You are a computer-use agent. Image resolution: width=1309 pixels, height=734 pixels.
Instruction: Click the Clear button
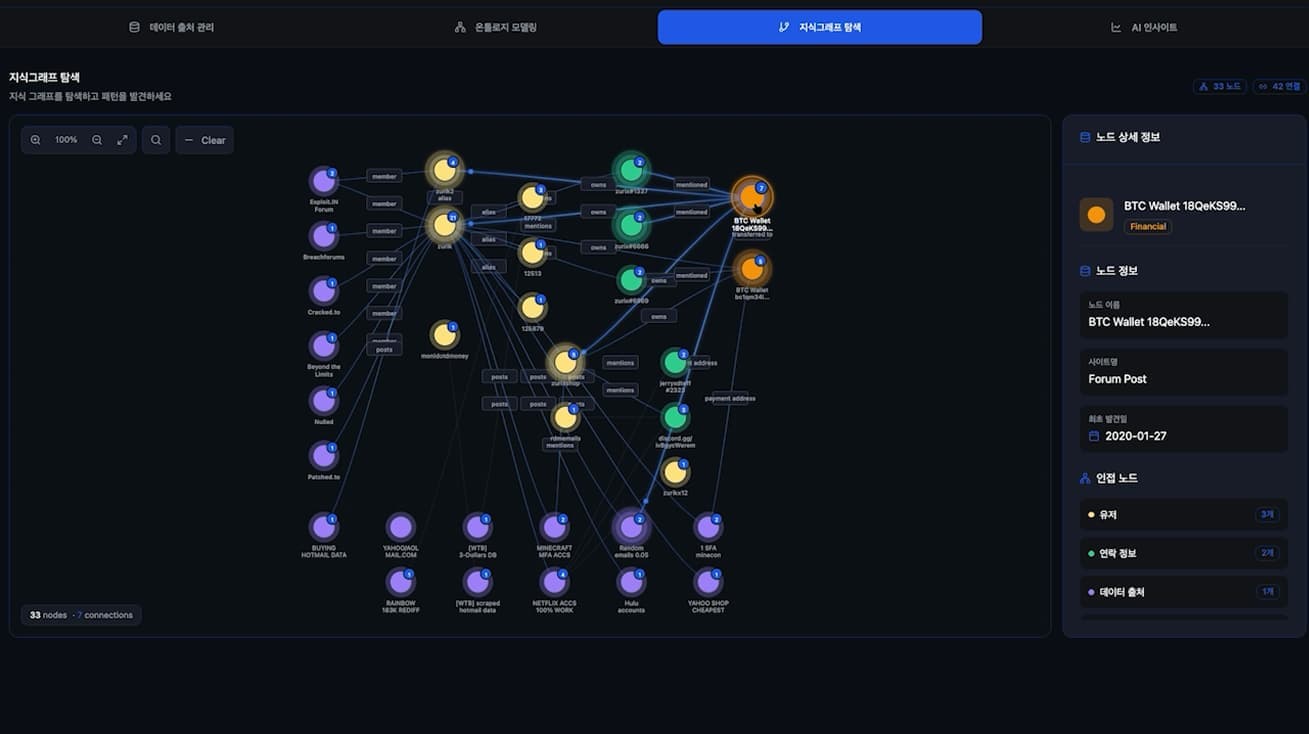[x=205, y=140]
